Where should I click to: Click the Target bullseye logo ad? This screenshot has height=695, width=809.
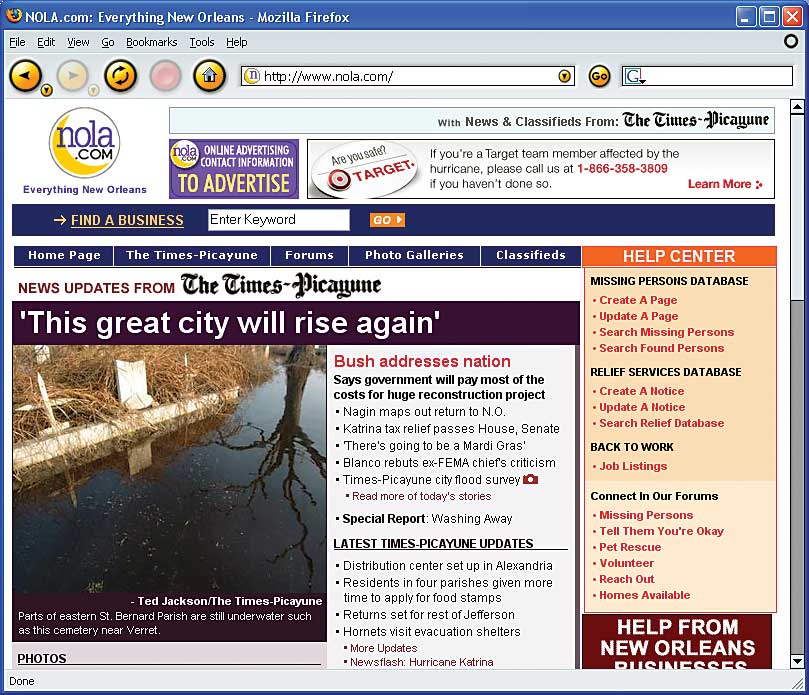339,179
